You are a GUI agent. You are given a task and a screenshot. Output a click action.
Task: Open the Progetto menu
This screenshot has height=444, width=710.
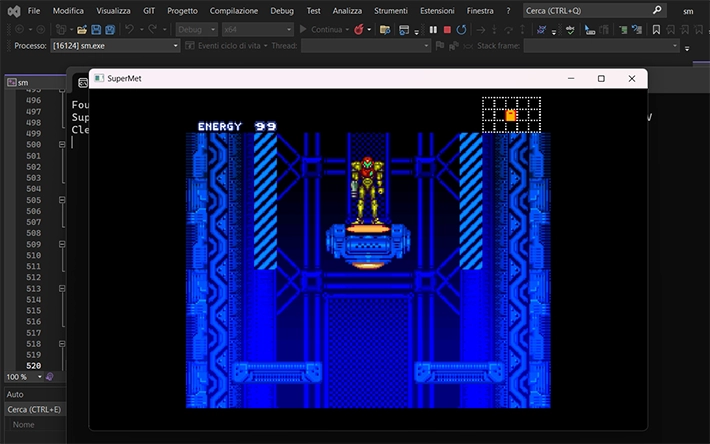182,10
